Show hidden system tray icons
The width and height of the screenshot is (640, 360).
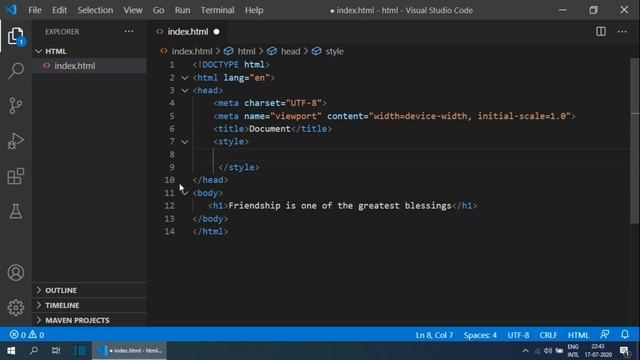[525, 351]
